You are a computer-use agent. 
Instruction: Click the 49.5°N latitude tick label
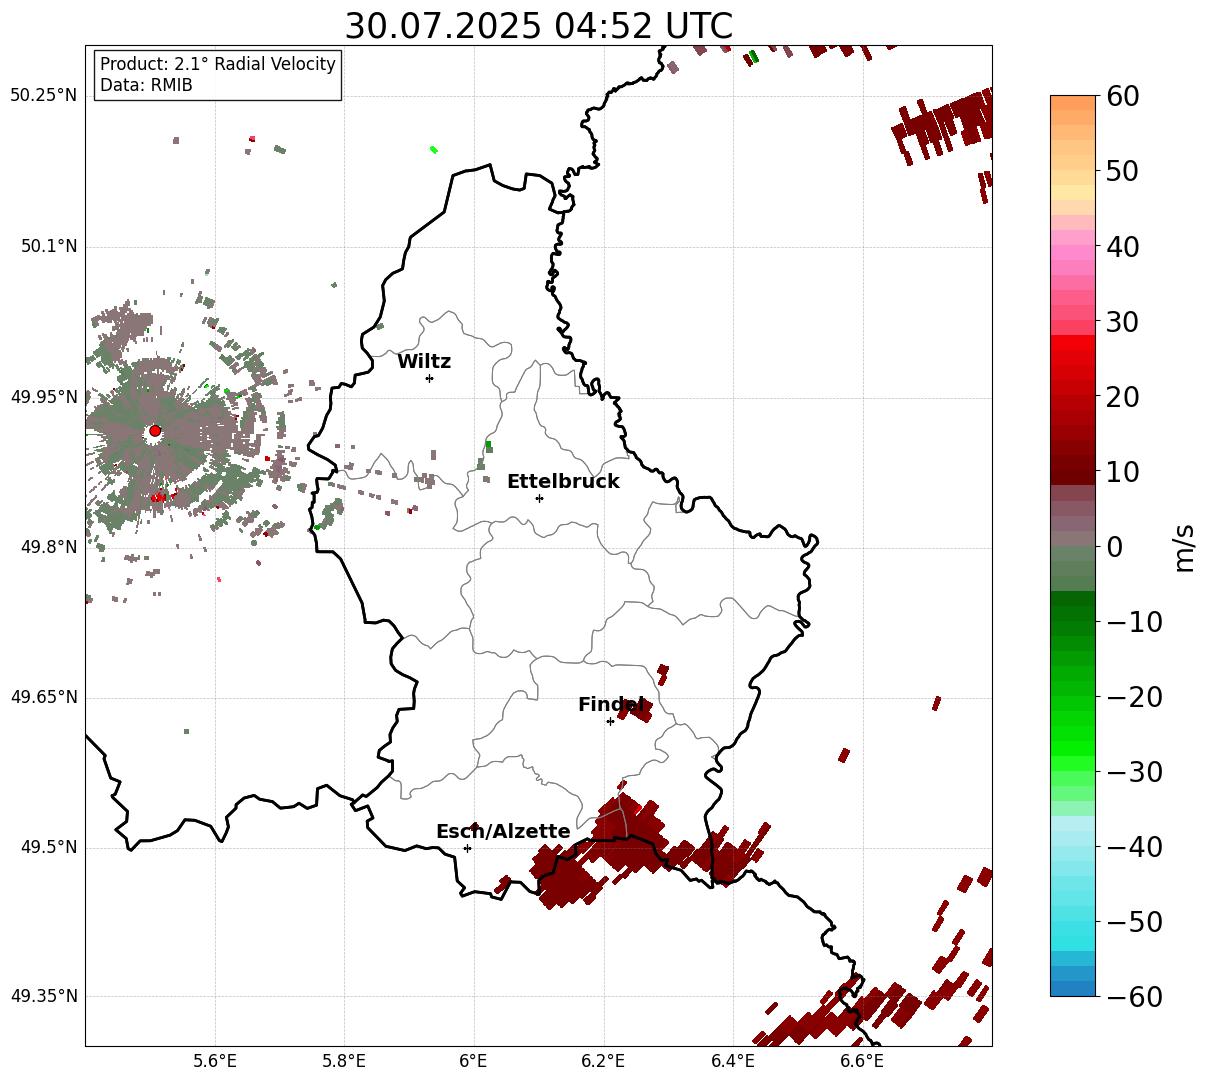coord(48,847)
